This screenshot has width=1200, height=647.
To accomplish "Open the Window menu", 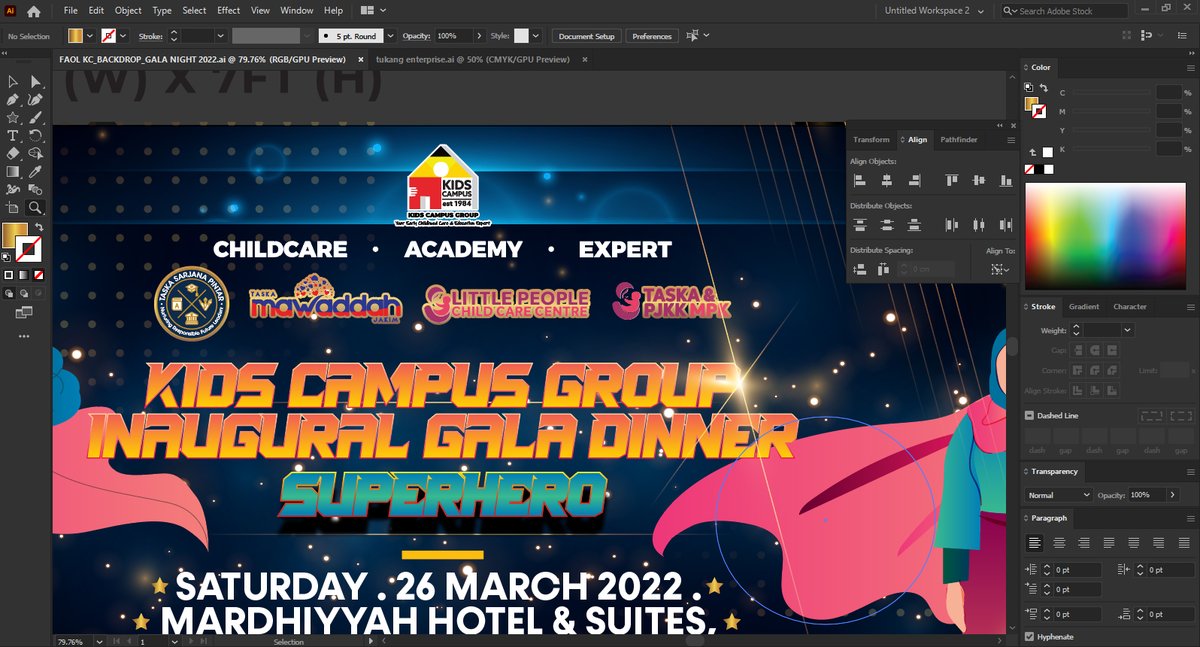I will point(297,11).
